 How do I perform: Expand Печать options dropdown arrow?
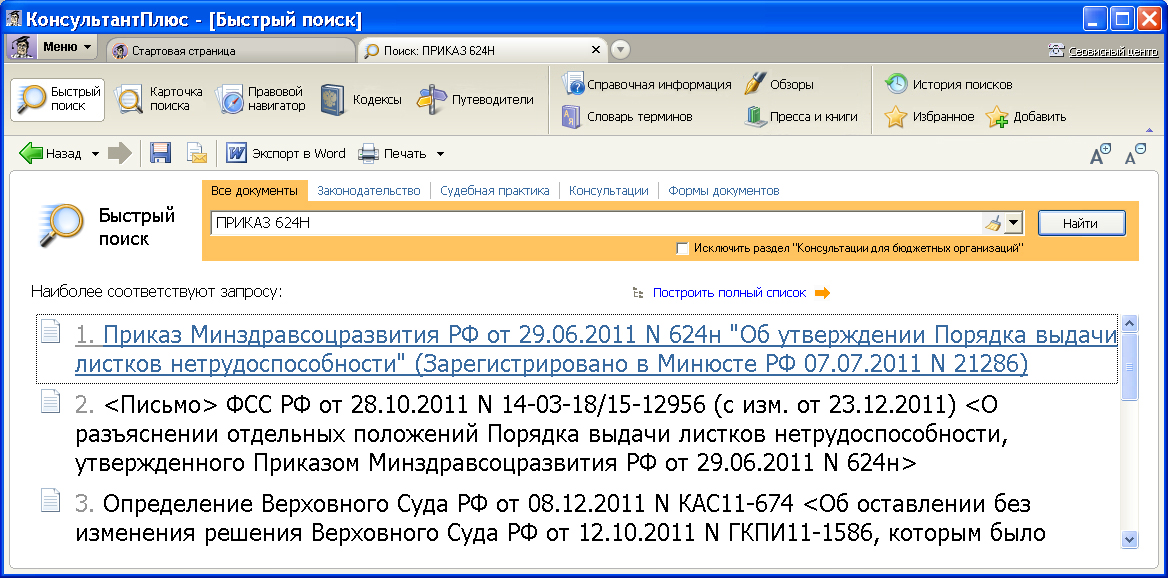[439, 154]
